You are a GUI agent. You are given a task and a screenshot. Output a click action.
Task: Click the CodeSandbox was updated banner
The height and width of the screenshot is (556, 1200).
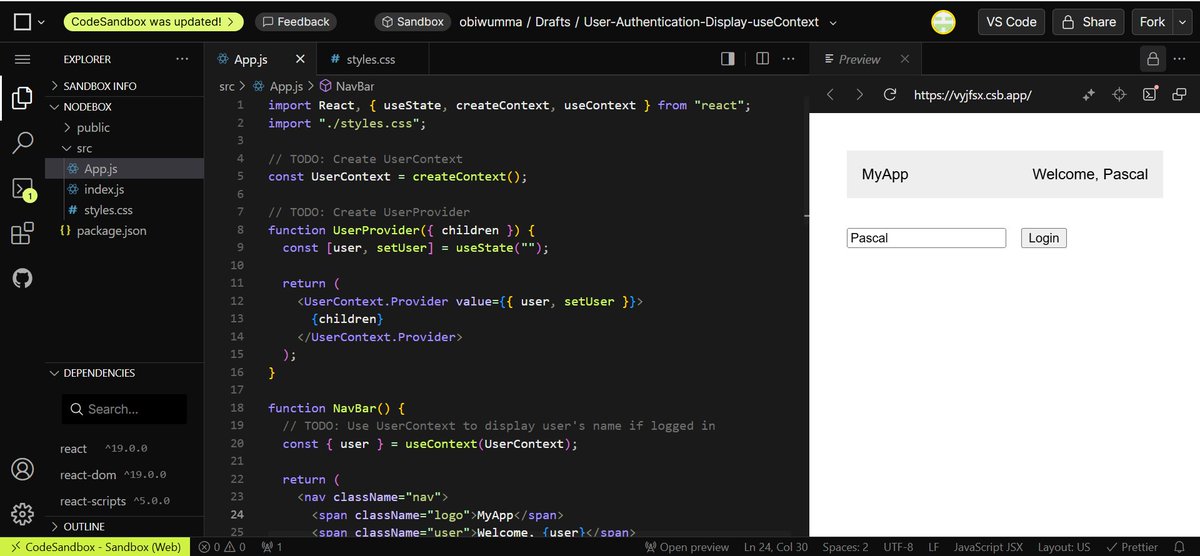coord(153,21)
